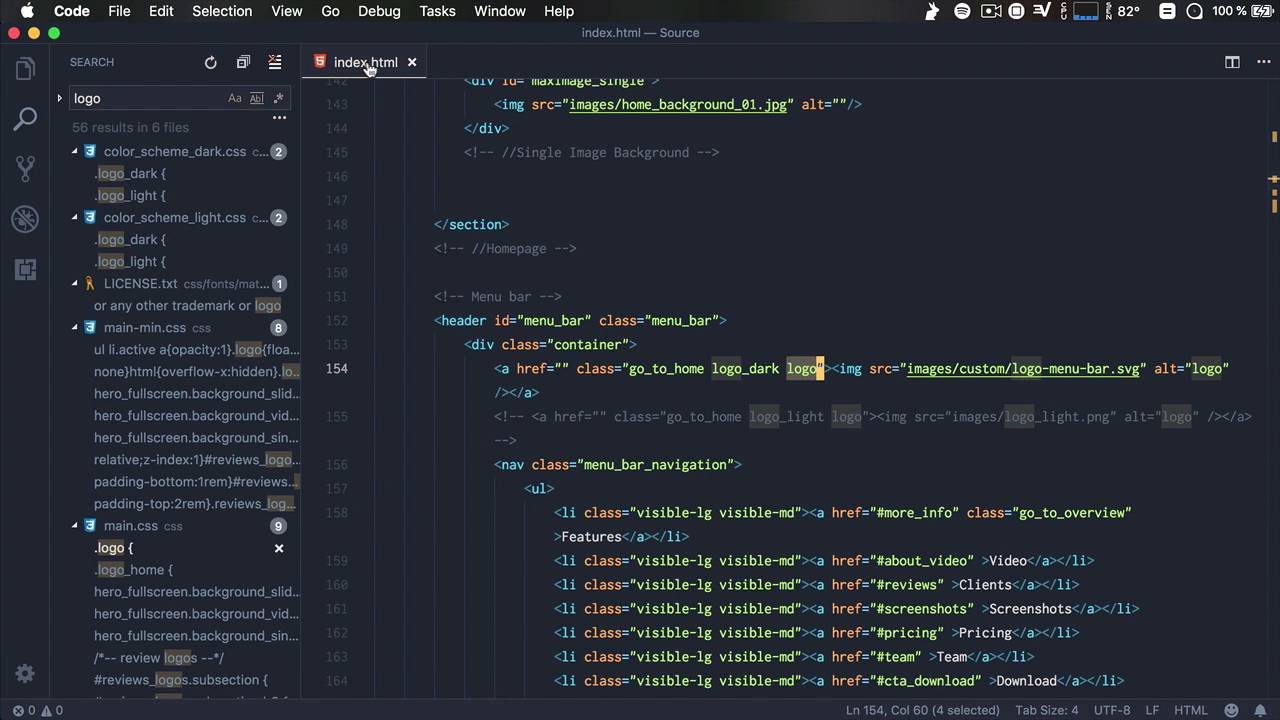
Task: Expand the Replace field arrow
Action: pyautogui.click(x=59, y=98)
